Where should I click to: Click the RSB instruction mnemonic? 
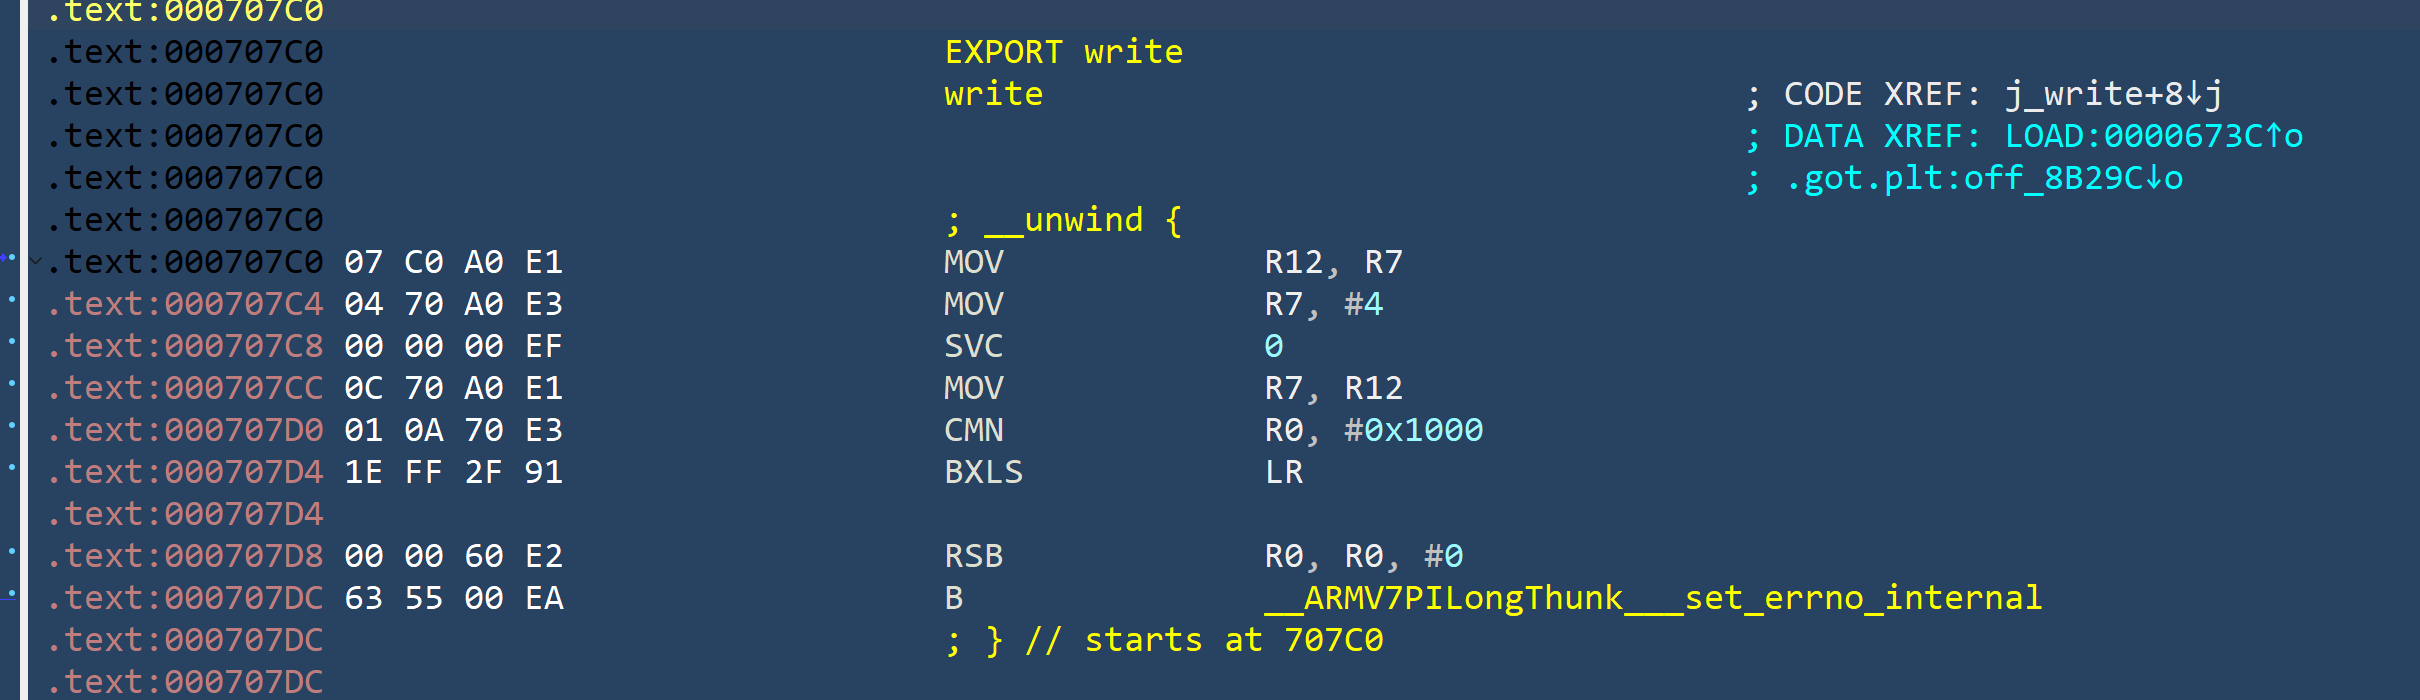click(973, 556)
